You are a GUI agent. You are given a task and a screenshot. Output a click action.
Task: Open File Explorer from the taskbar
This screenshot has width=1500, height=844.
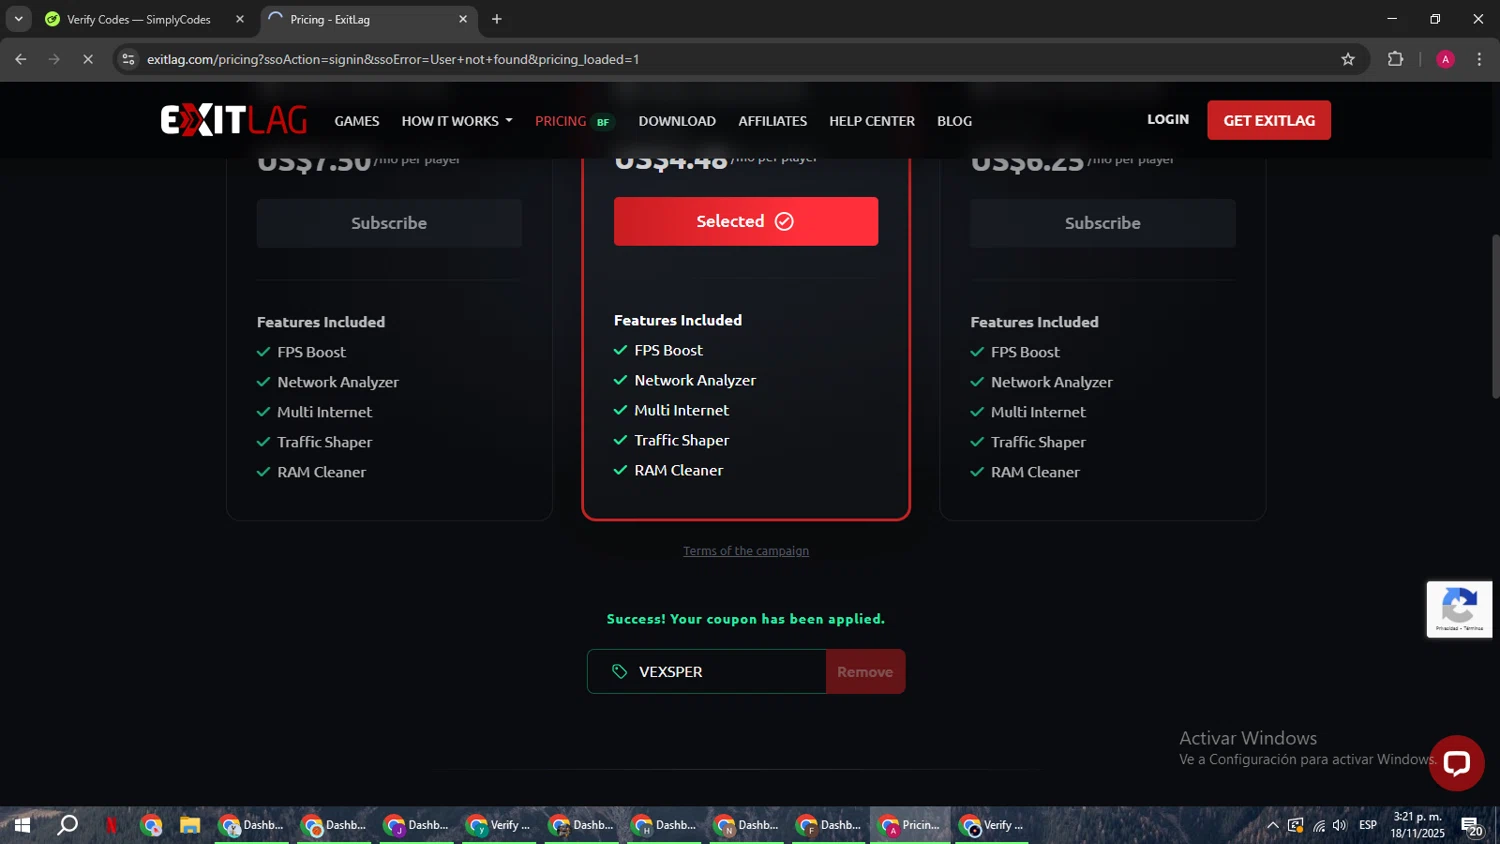click(x=190, y=825)
